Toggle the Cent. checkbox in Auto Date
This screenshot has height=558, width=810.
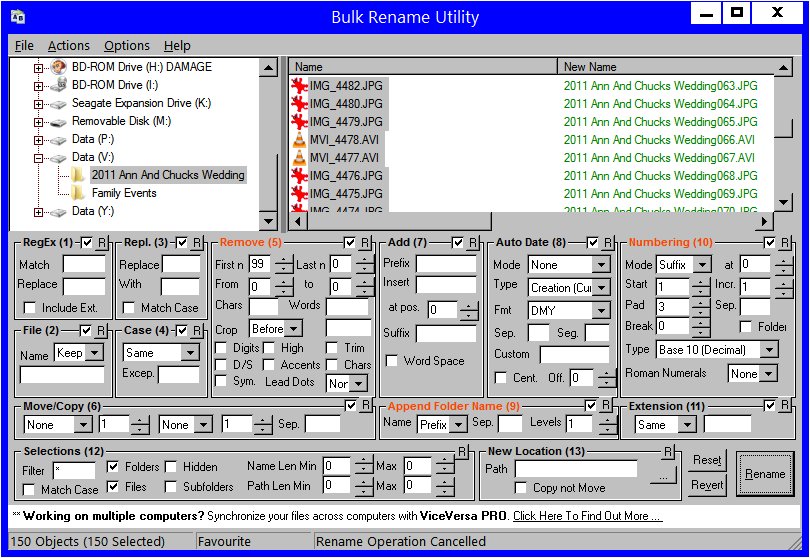click(500, 378)
